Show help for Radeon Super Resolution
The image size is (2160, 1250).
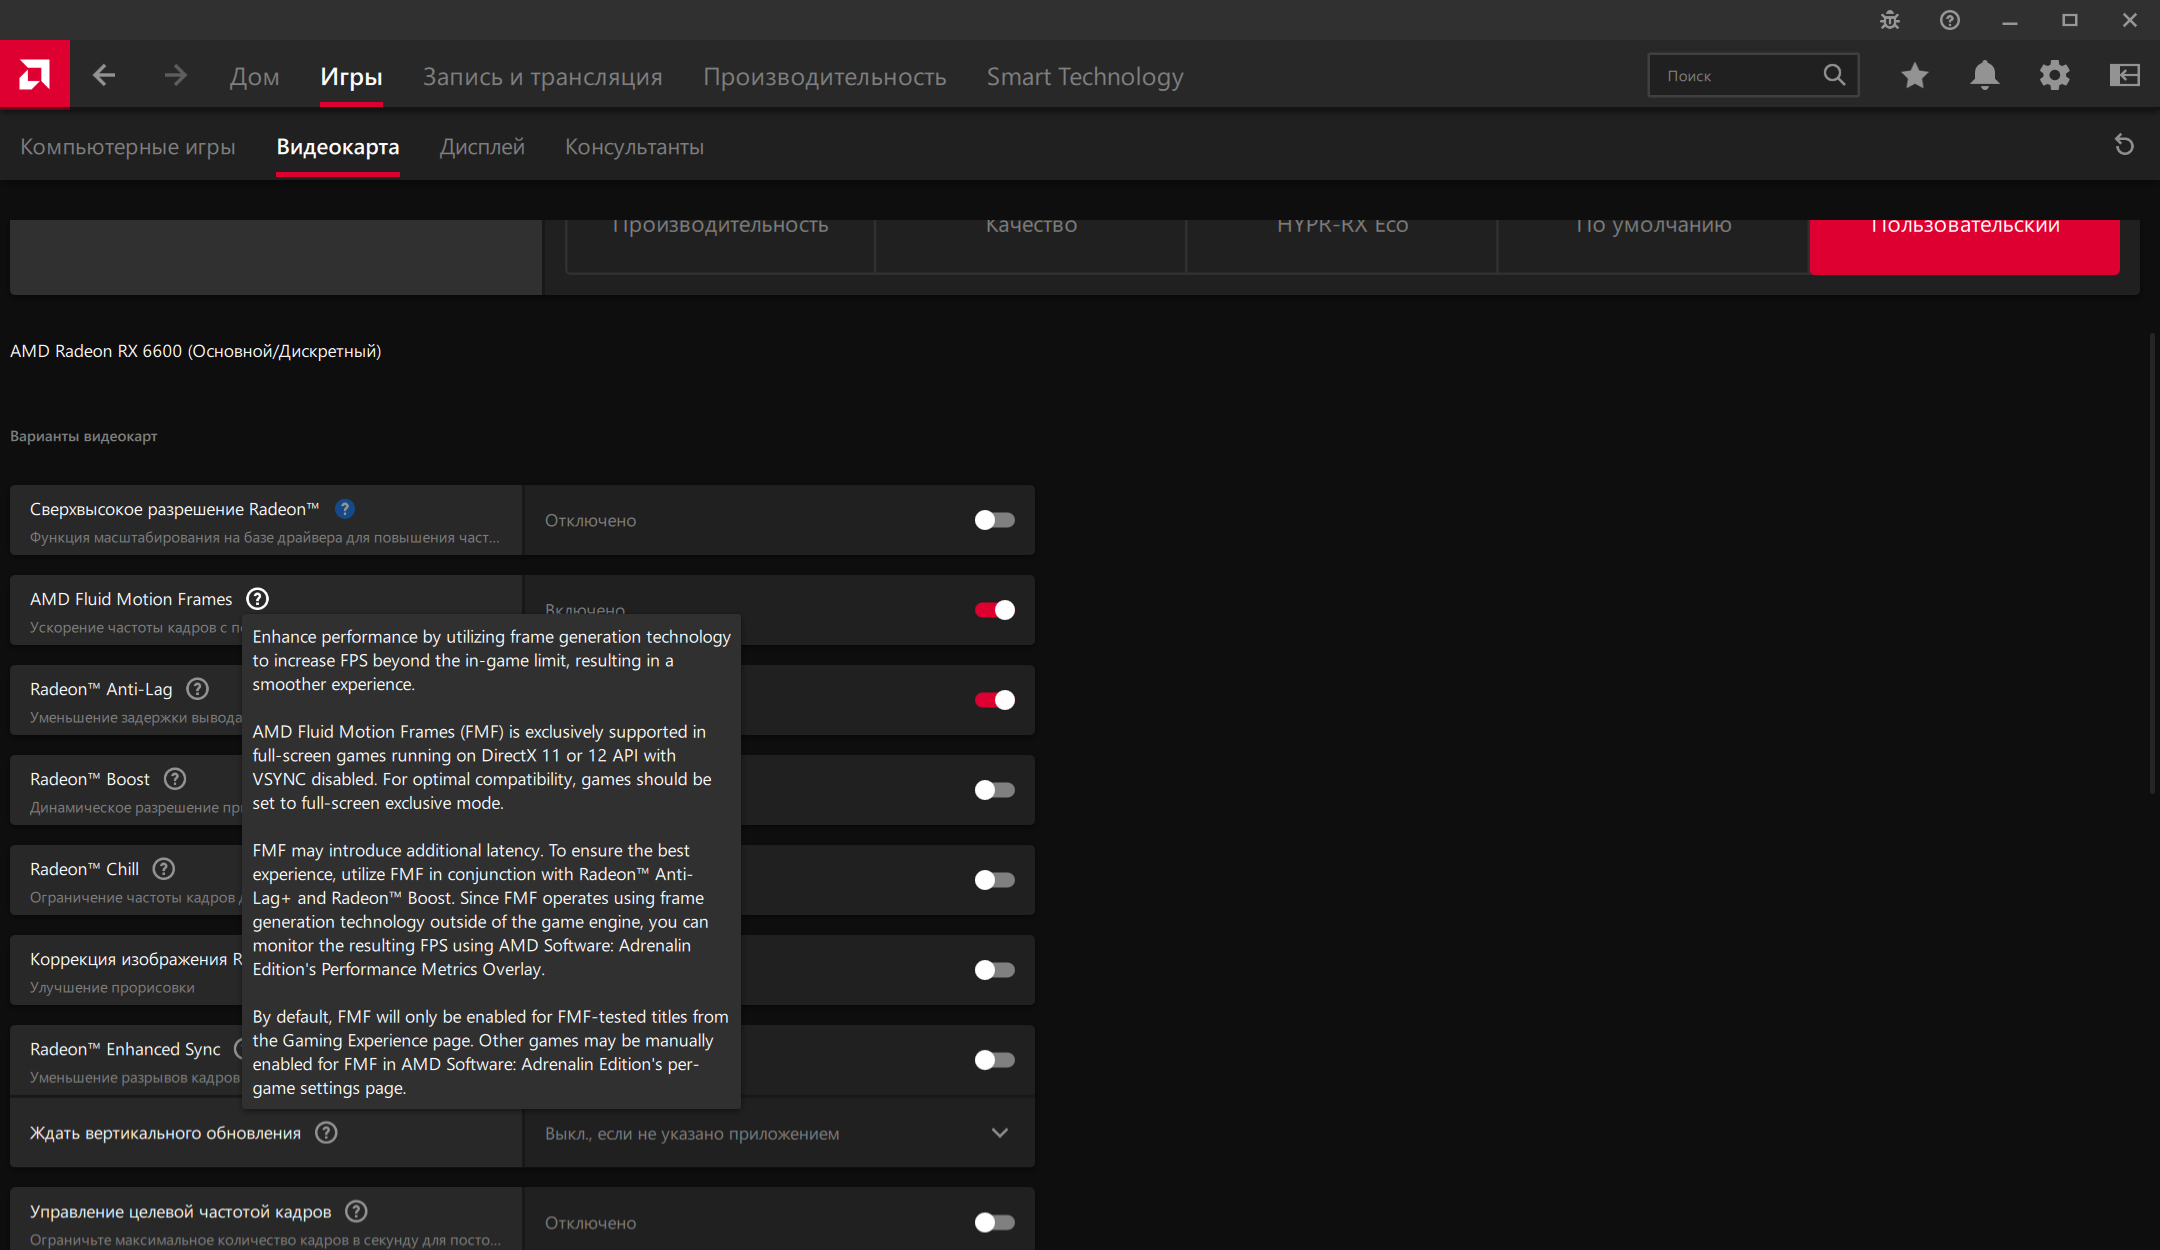pos(345,509)
